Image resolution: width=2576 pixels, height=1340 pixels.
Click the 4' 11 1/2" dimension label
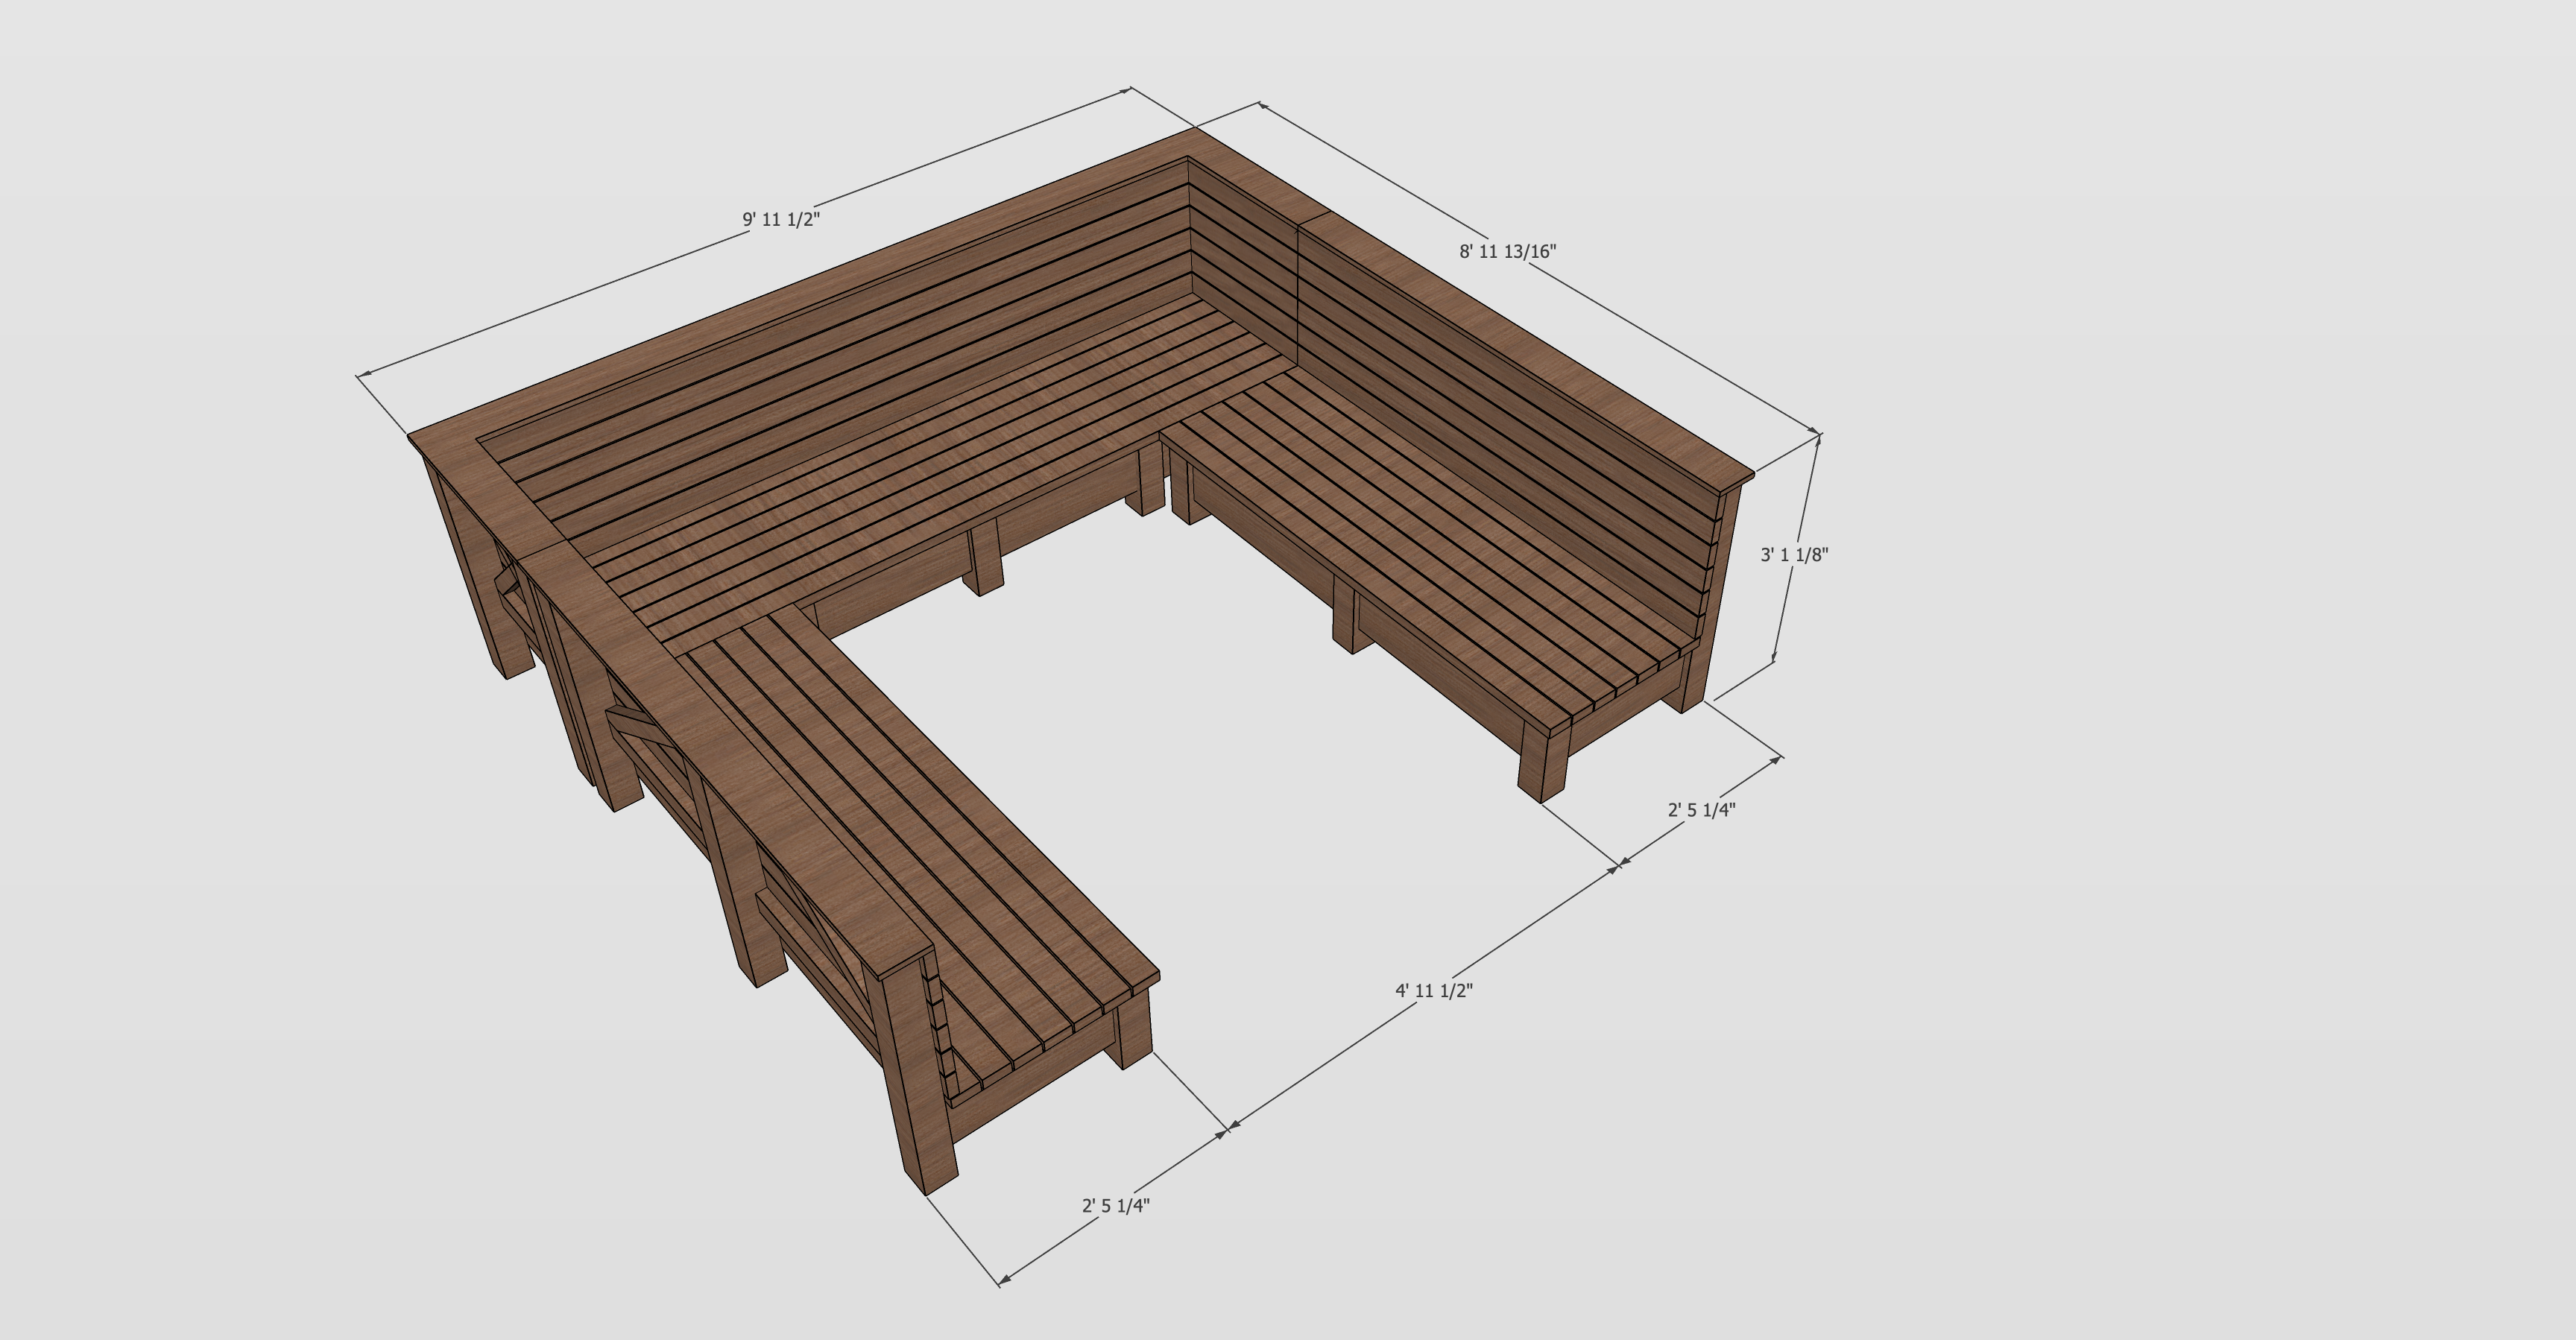(1435, 991)
